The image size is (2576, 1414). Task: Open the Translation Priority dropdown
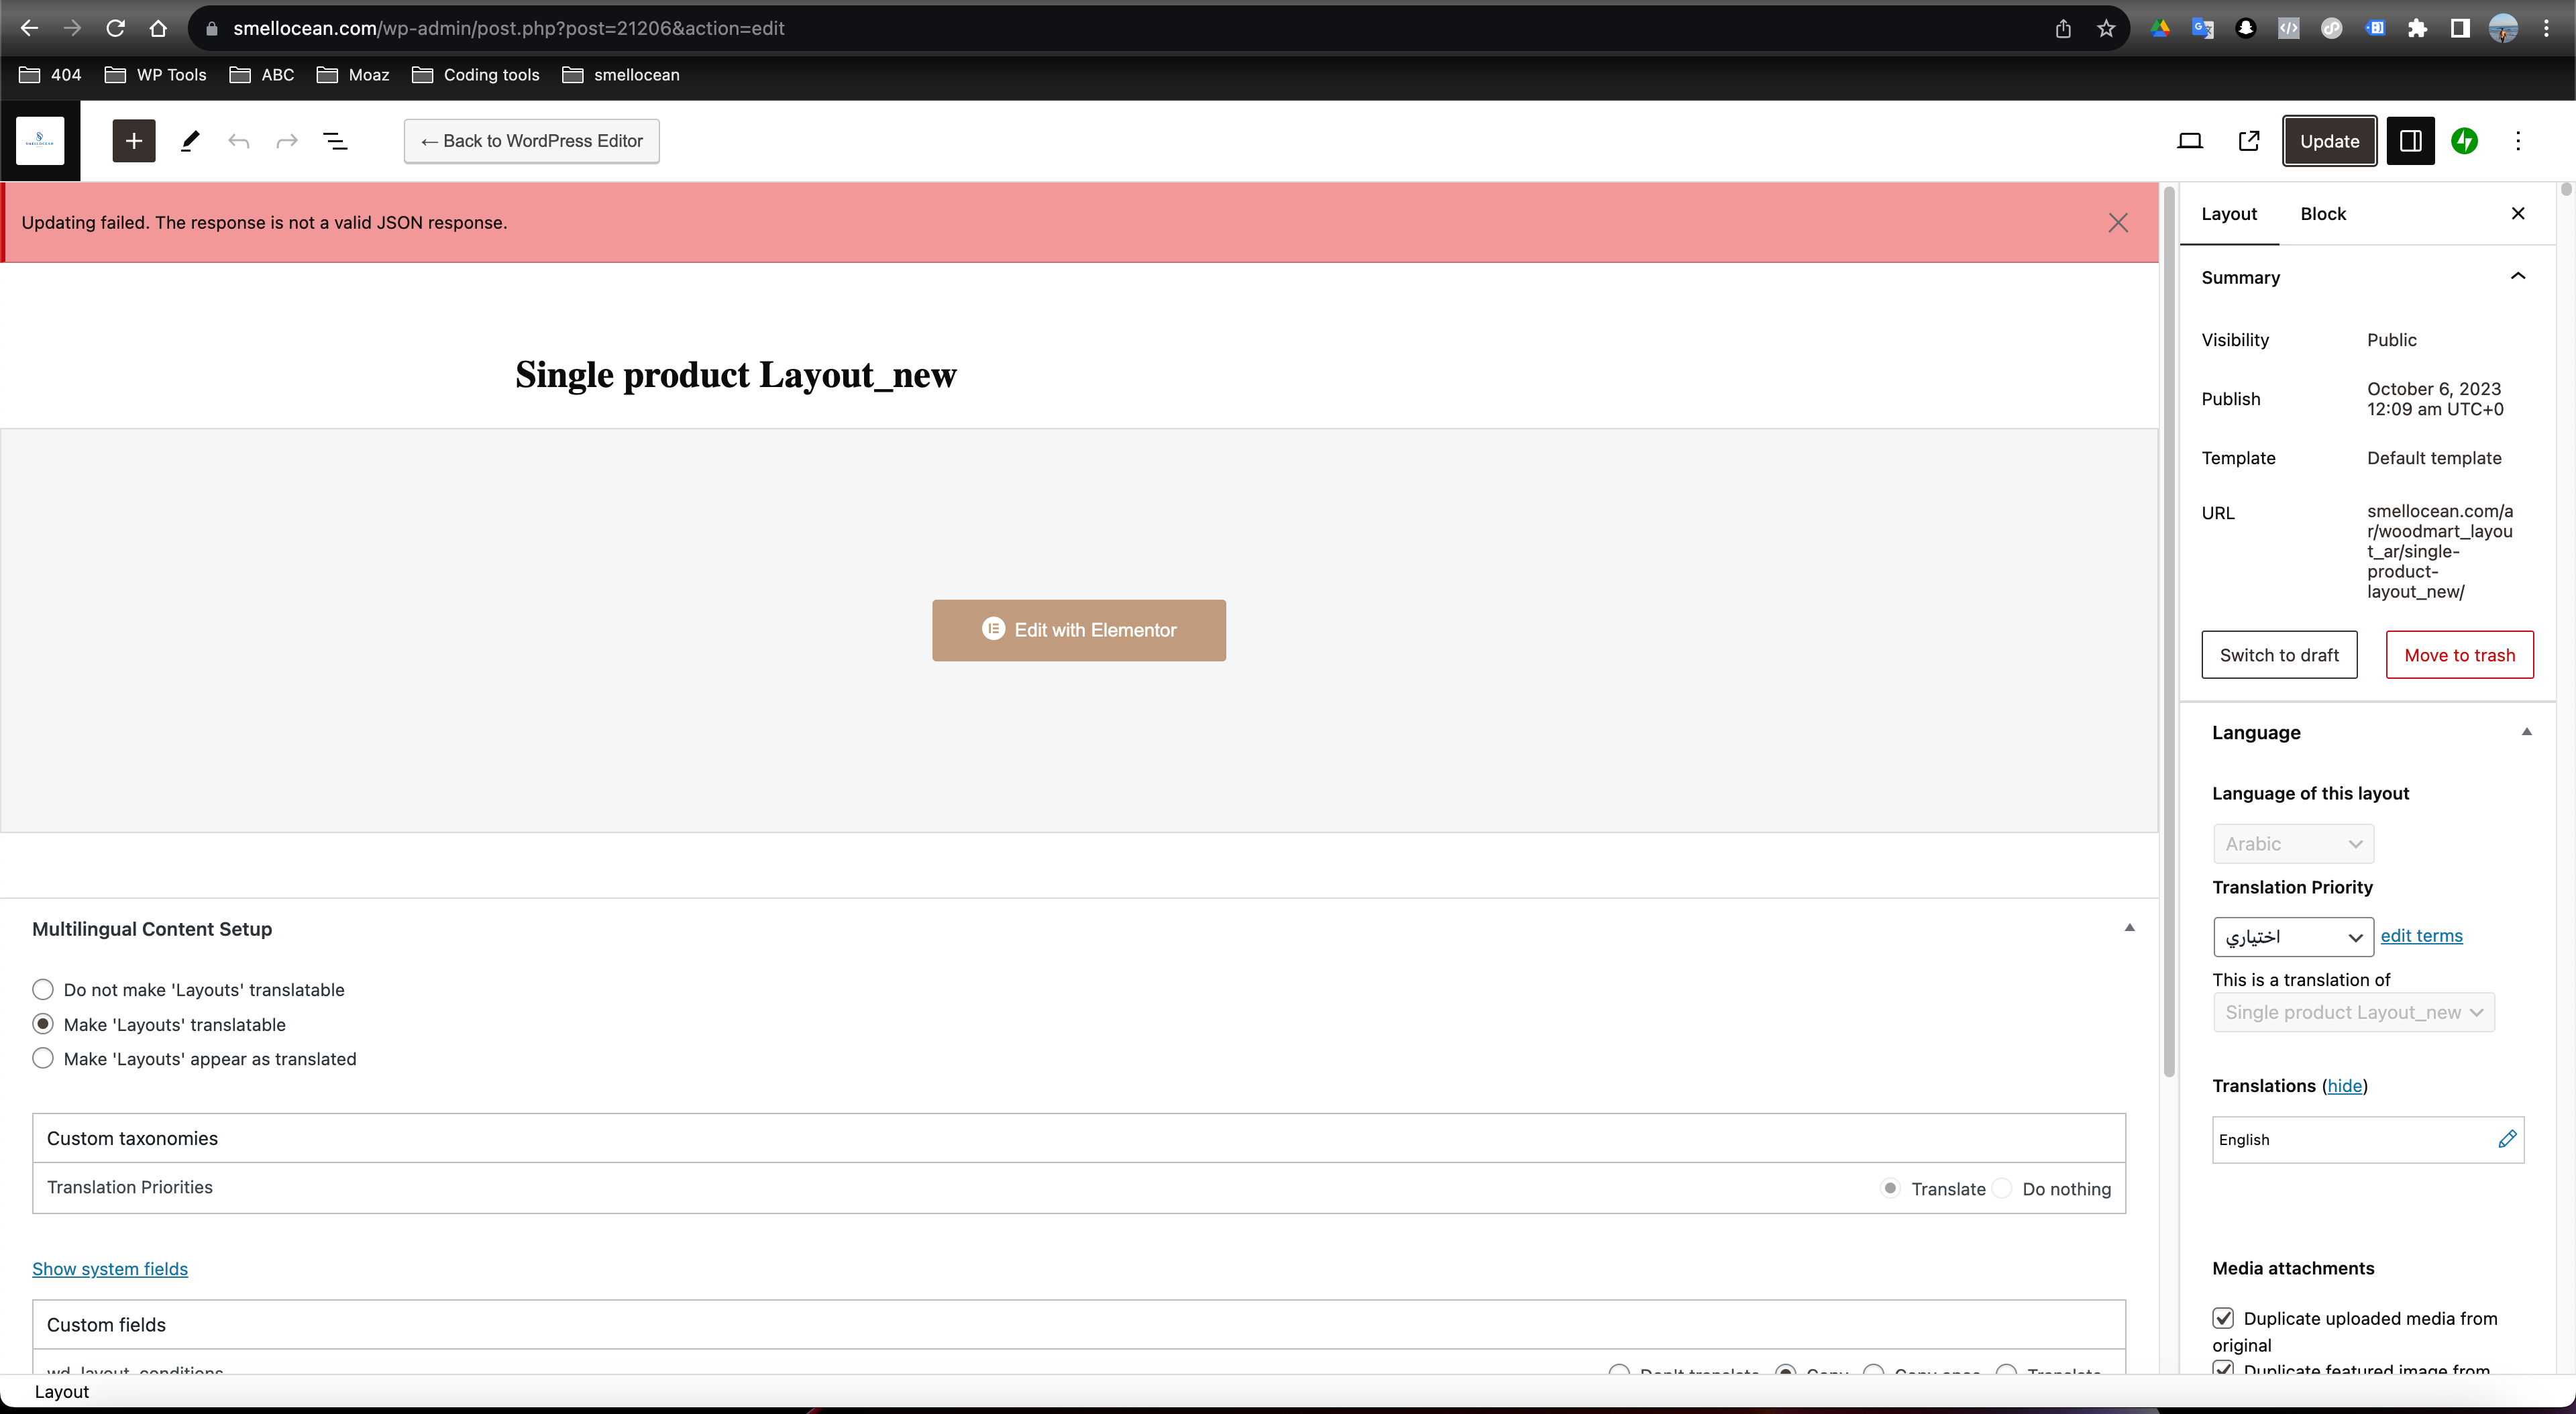tap(2293, 937)
